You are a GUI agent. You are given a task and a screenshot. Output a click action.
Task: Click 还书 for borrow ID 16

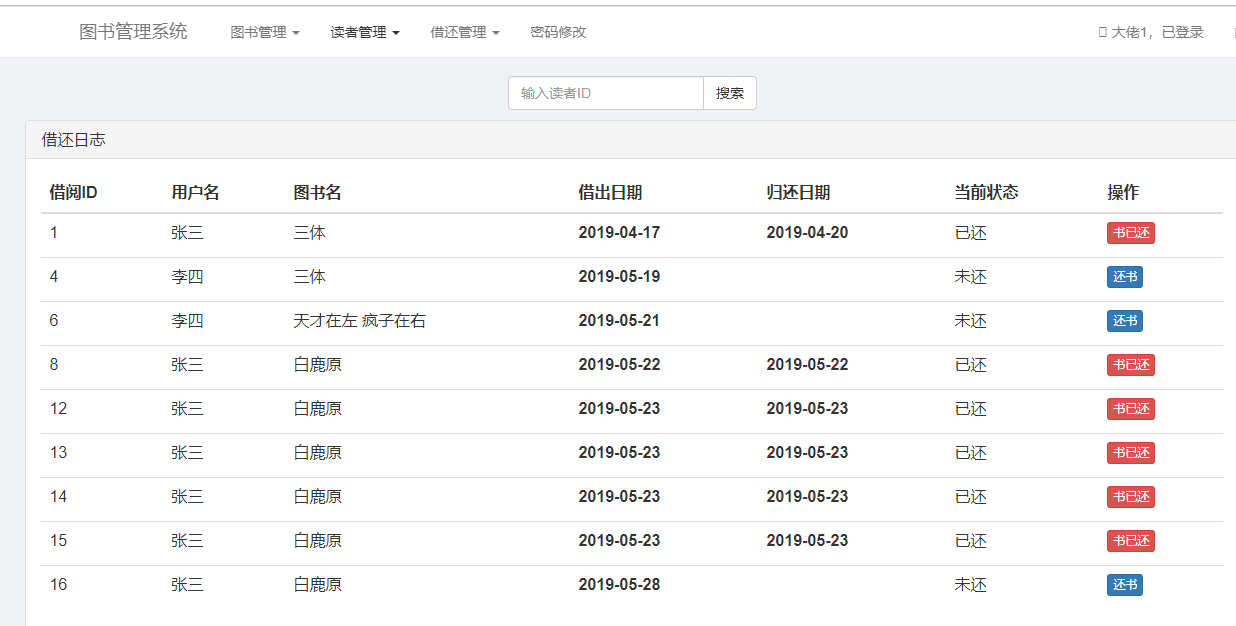pos(1124,585)
